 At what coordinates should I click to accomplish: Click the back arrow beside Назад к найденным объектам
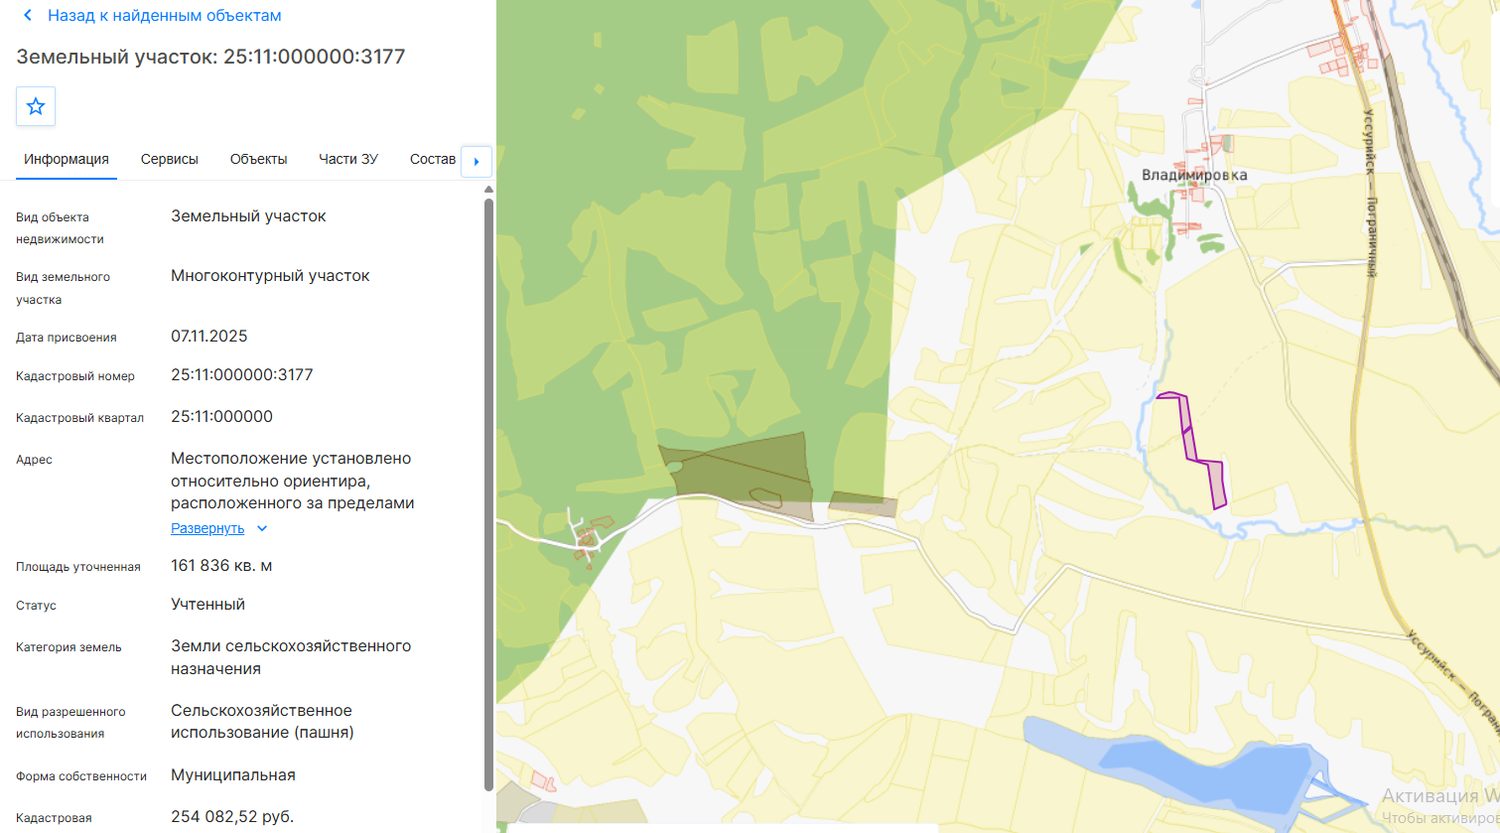point(28,16)
